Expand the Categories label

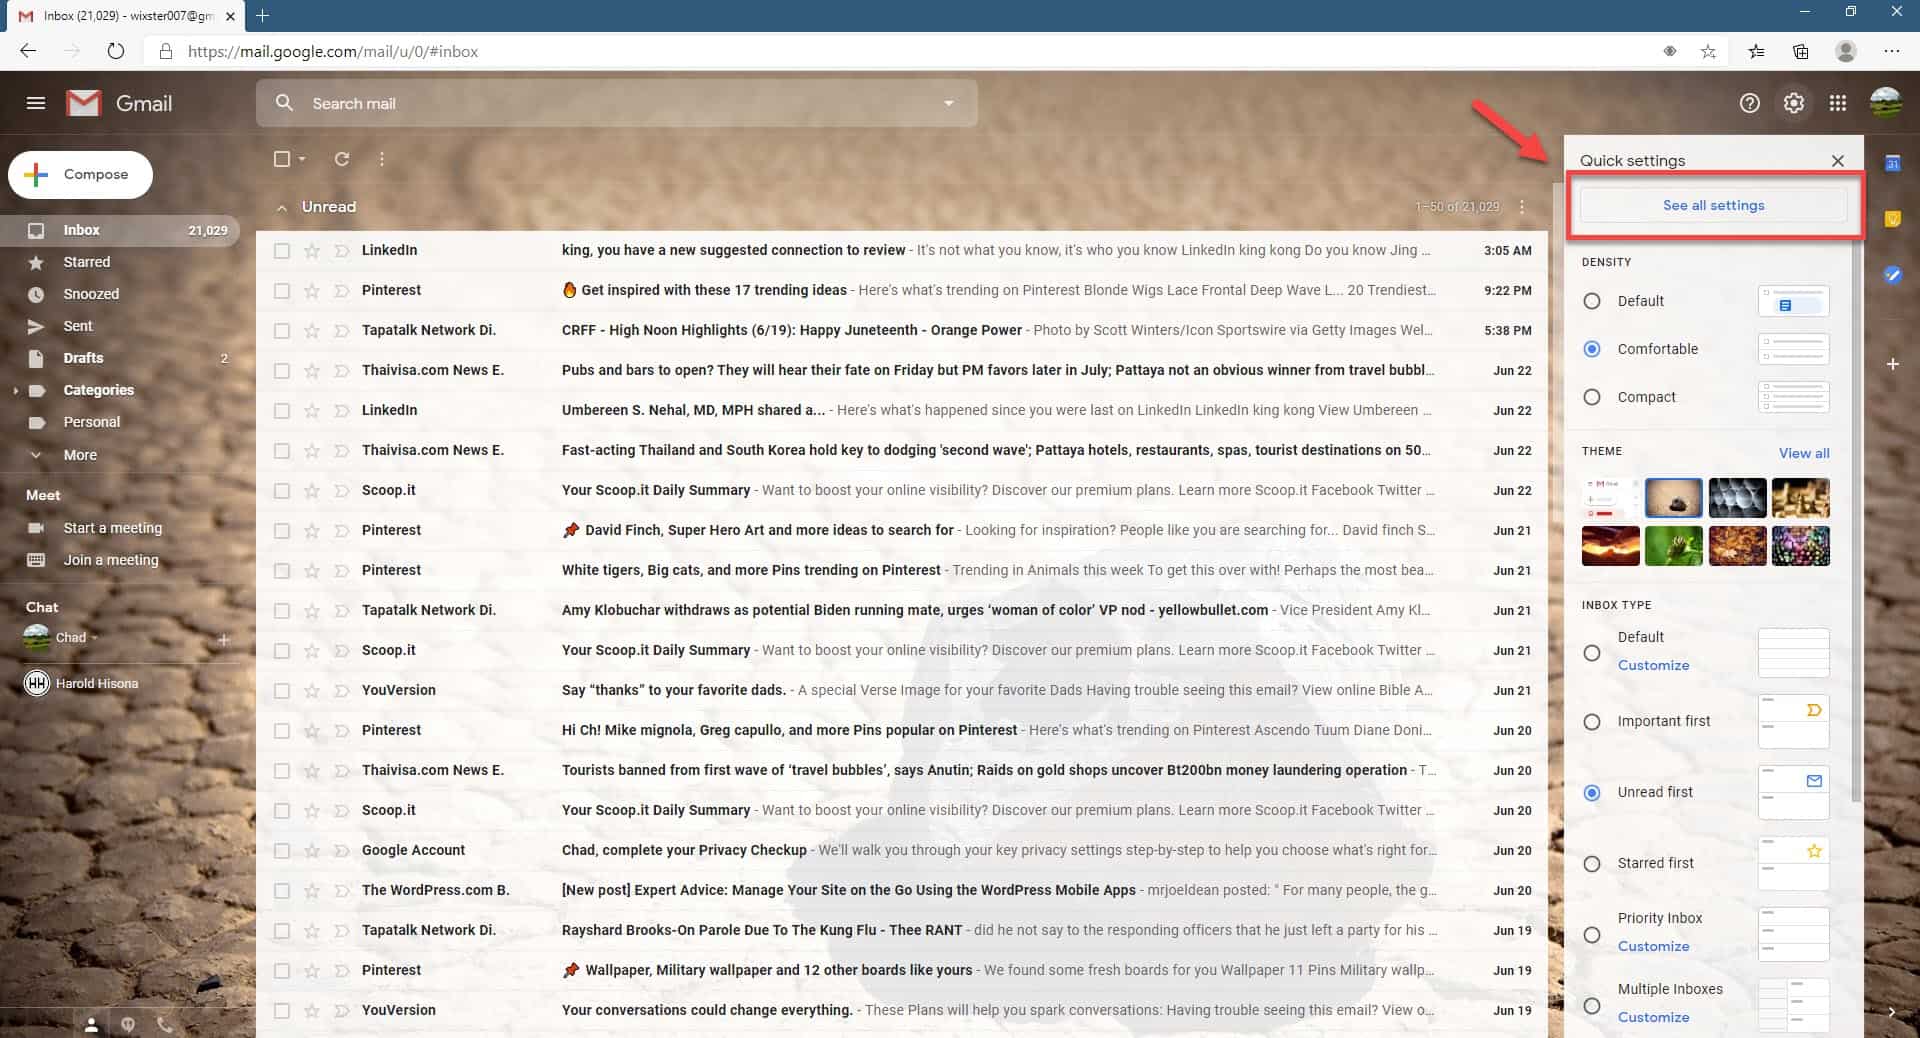(15, 391)
